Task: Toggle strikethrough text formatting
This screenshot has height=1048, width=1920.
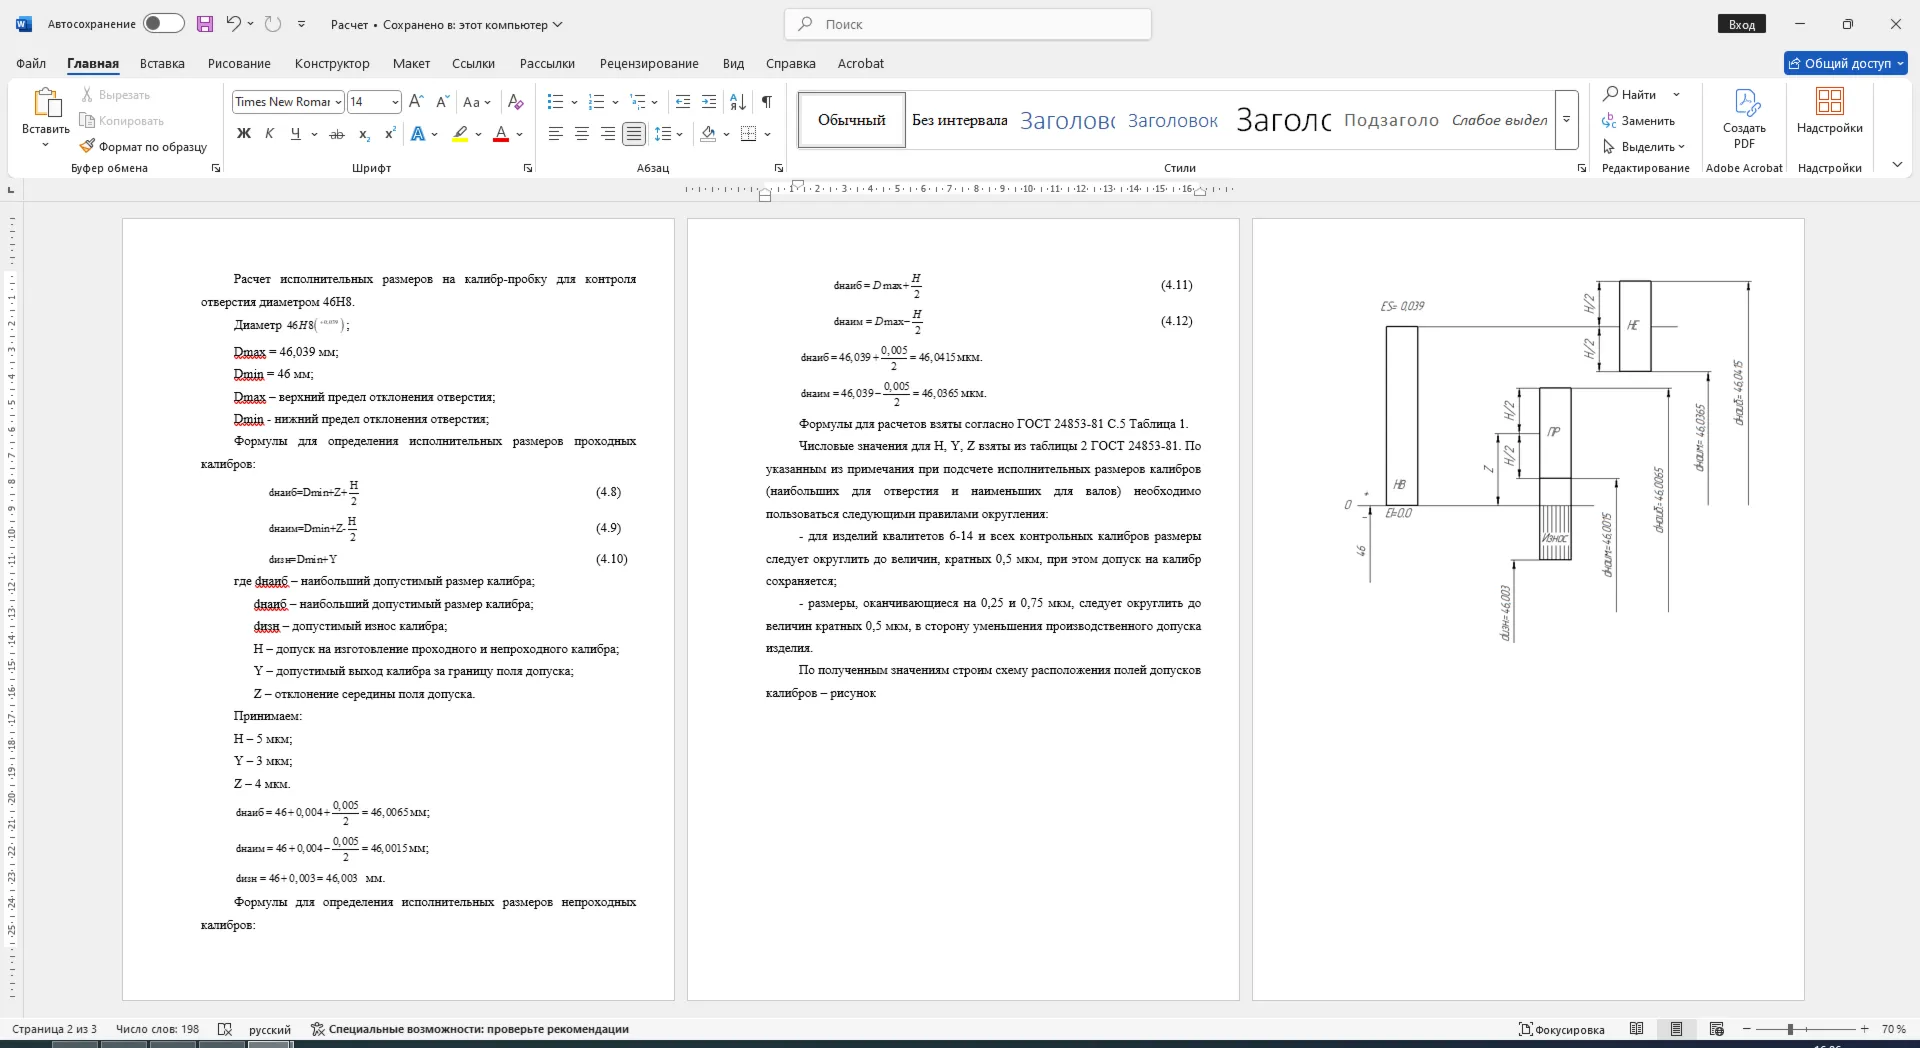Action: coord(337,134)
